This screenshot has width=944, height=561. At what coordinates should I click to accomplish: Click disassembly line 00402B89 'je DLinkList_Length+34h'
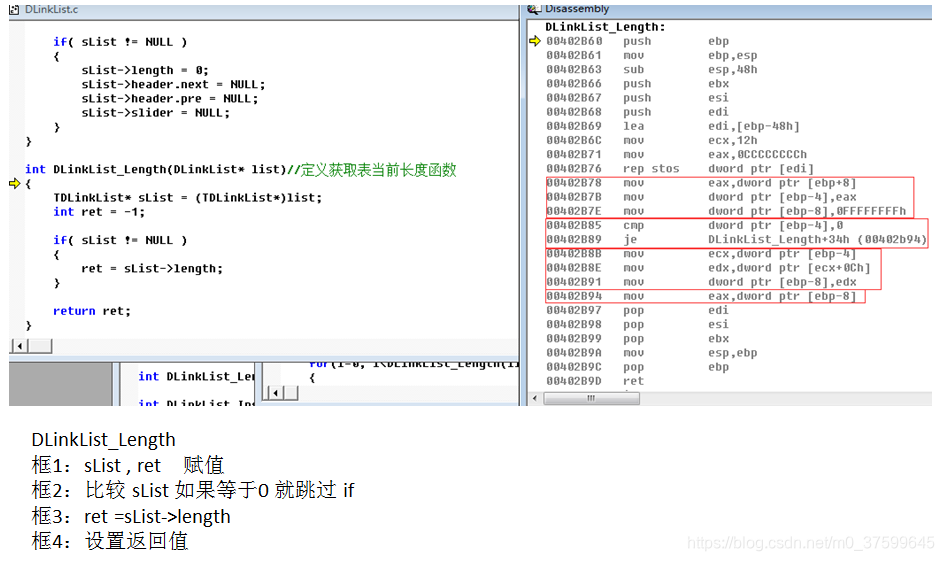tap(736, 240)
